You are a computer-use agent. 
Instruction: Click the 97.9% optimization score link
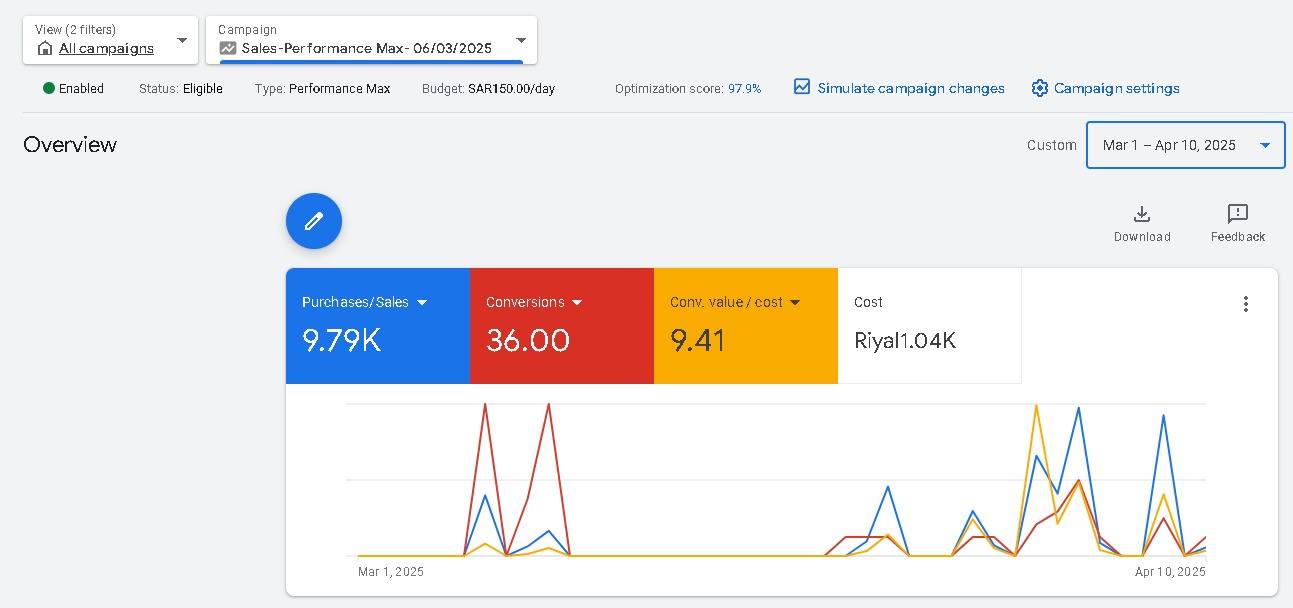[744, 88]
